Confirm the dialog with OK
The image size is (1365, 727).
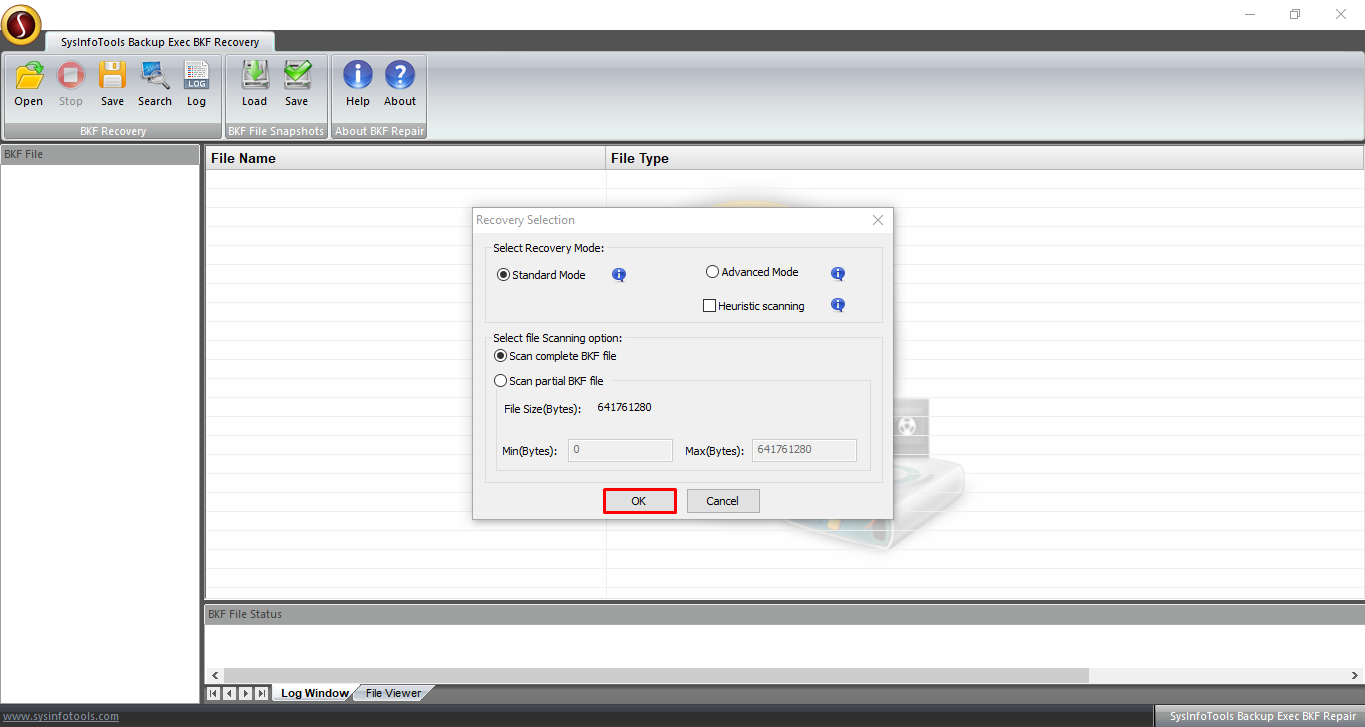click(639, 501)
